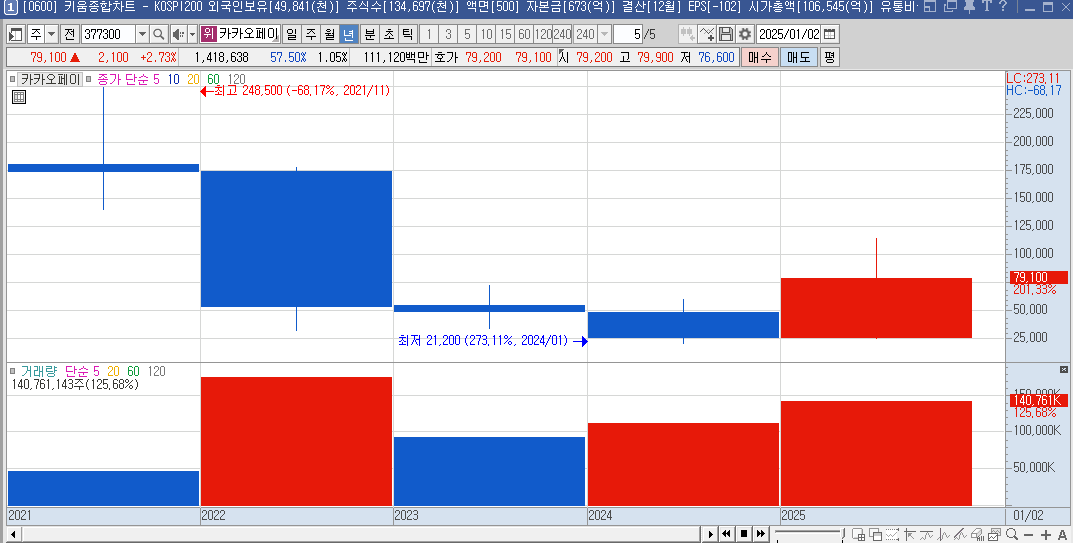Expand the speaker options dropdown arrow

pyautogui.click(x=192, y=34)
